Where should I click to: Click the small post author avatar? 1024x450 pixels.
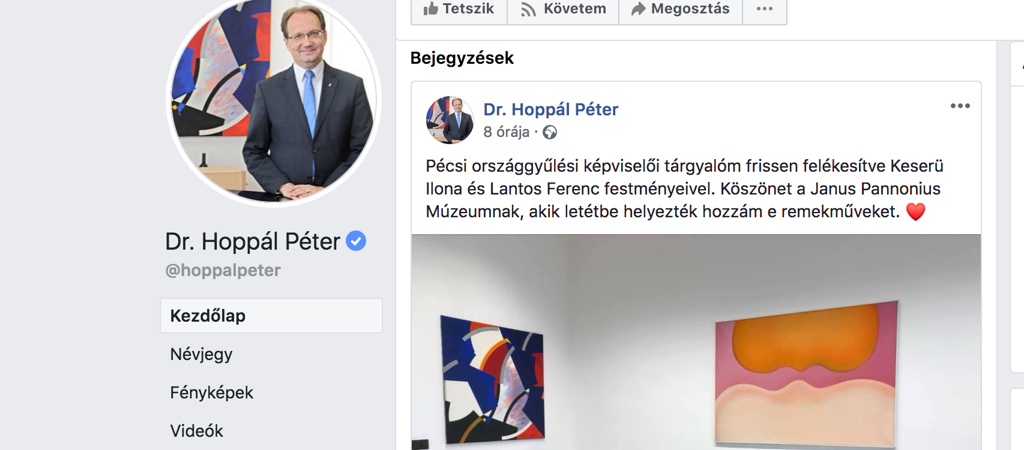(449, 120)
